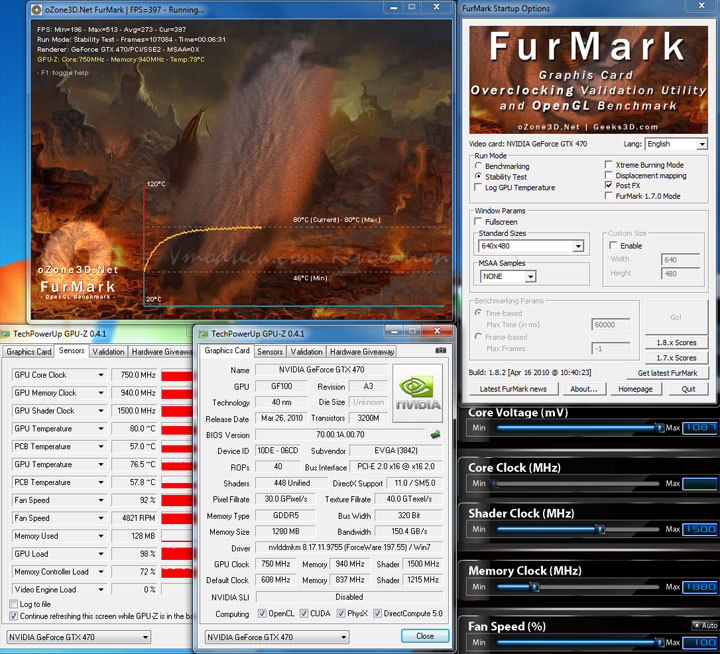Click the Shader Clock slider handle
The height and width of the screenshot is (654, 720).
[600, 529]
